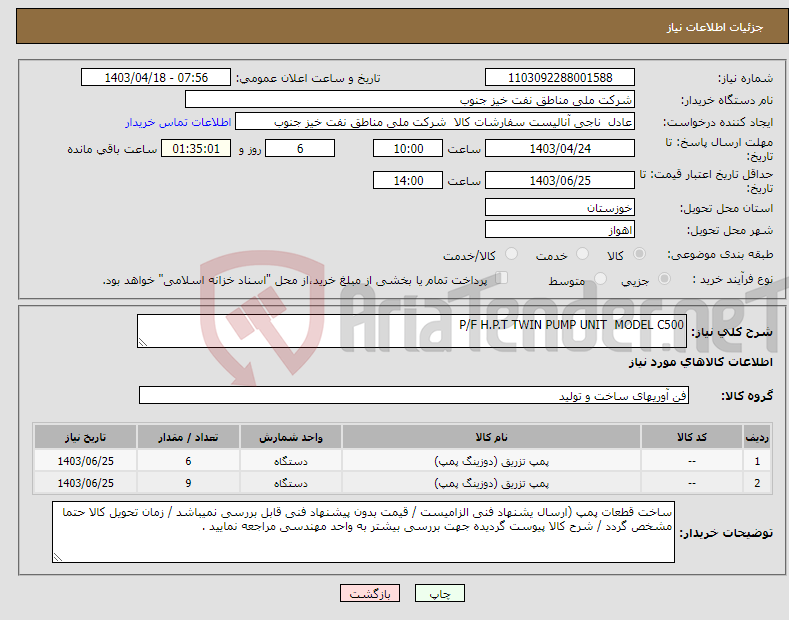Viewport: 789px width, 620px height.
Task: Click the request creator field عادل ناجی
Action: [x=435, y=122]
